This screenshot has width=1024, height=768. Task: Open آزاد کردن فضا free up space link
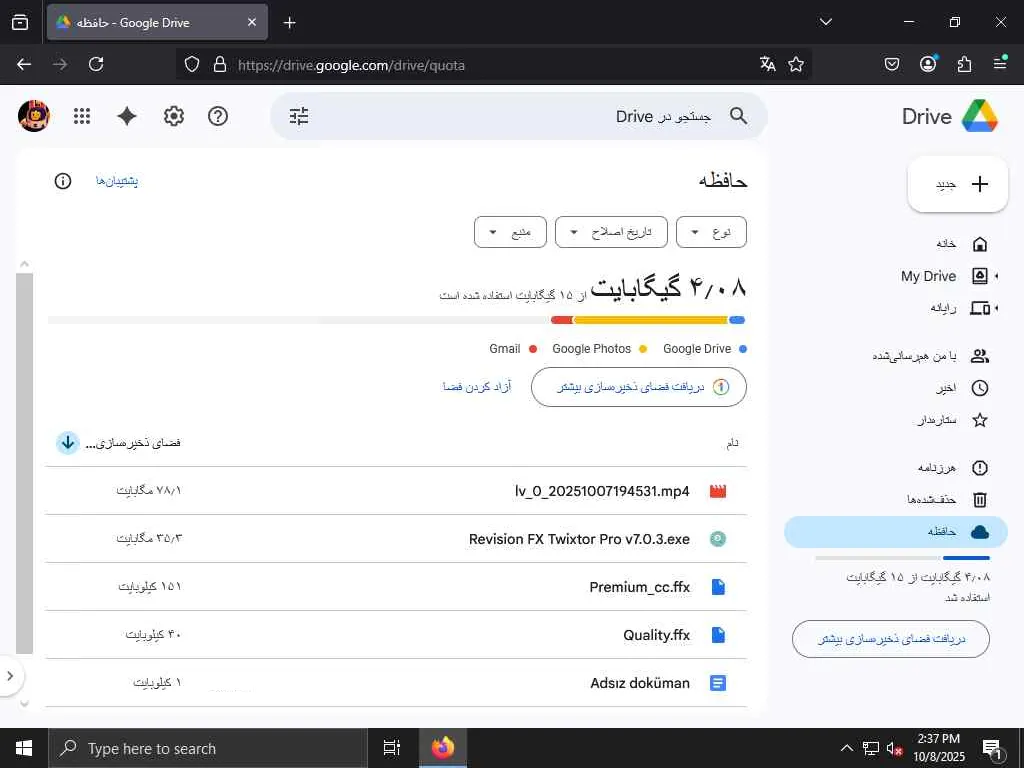pos(477,387)
